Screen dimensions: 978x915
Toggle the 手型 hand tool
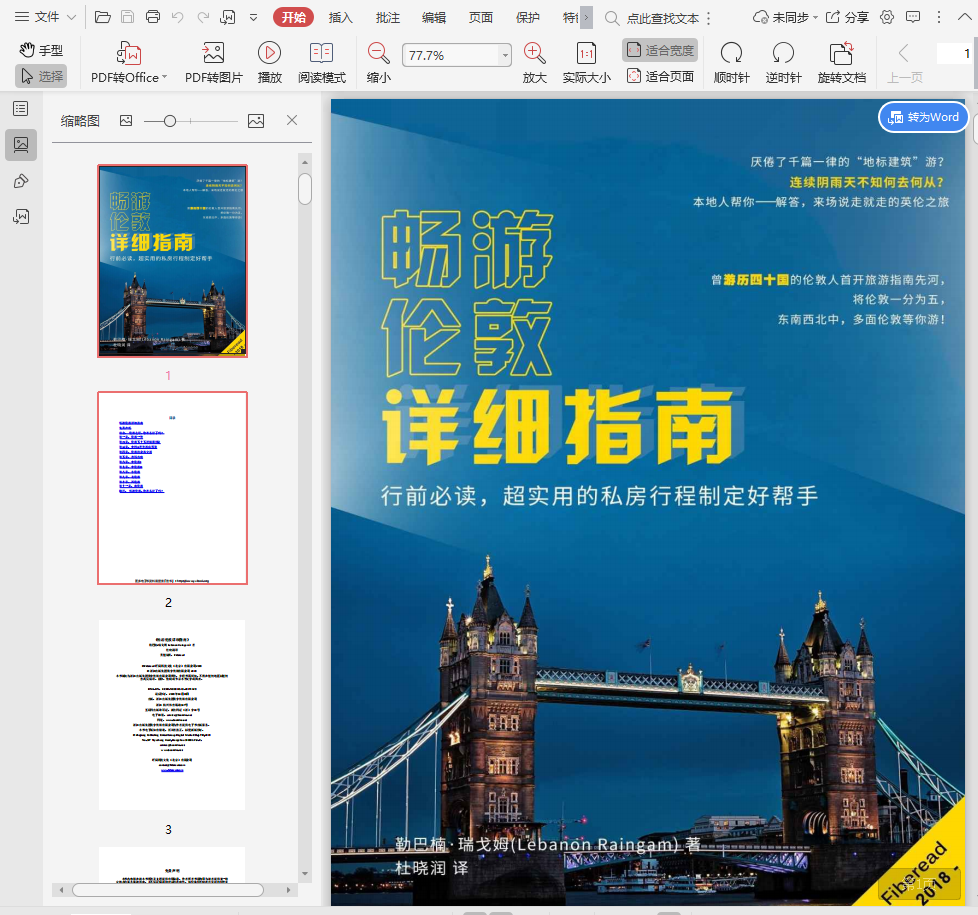pos(41,50)
